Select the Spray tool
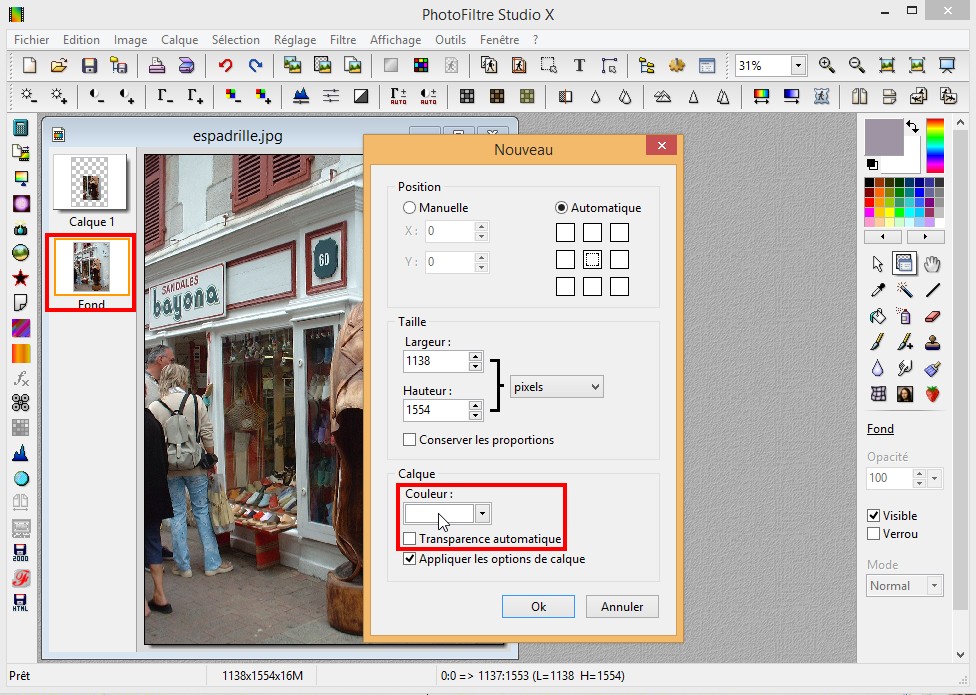Image resolution: width=976 pixels, height=695 pixels. 904,316
